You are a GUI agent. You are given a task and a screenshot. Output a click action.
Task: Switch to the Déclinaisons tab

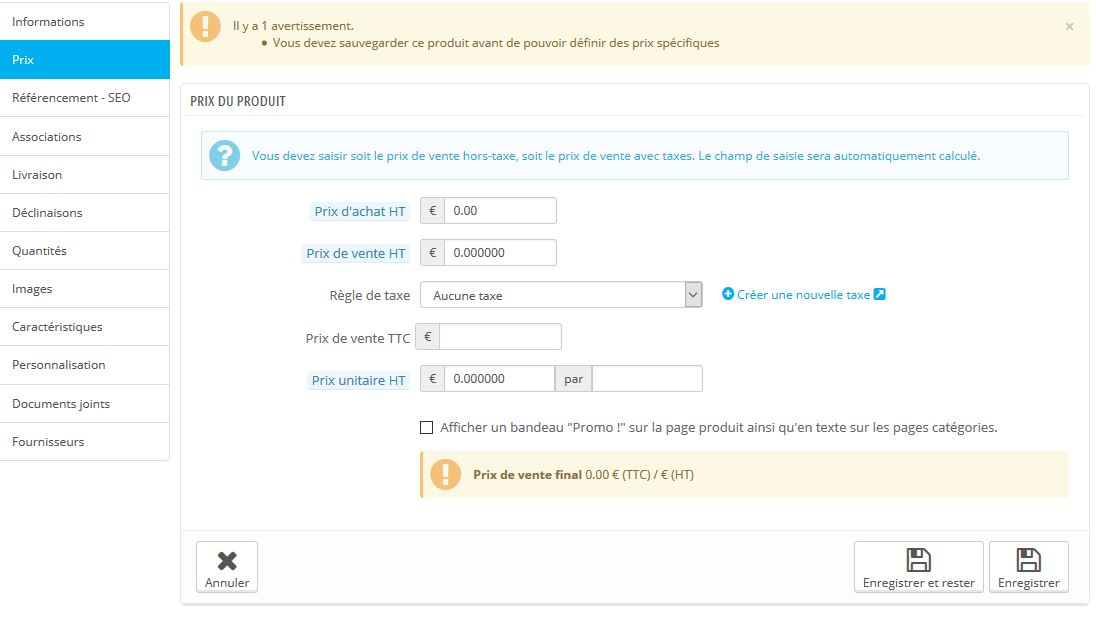[x=47, y=212]
